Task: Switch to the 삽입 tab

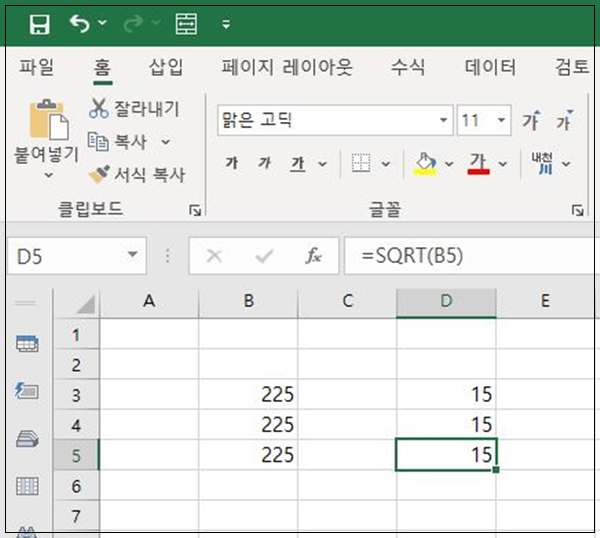Action: (166, 67)
